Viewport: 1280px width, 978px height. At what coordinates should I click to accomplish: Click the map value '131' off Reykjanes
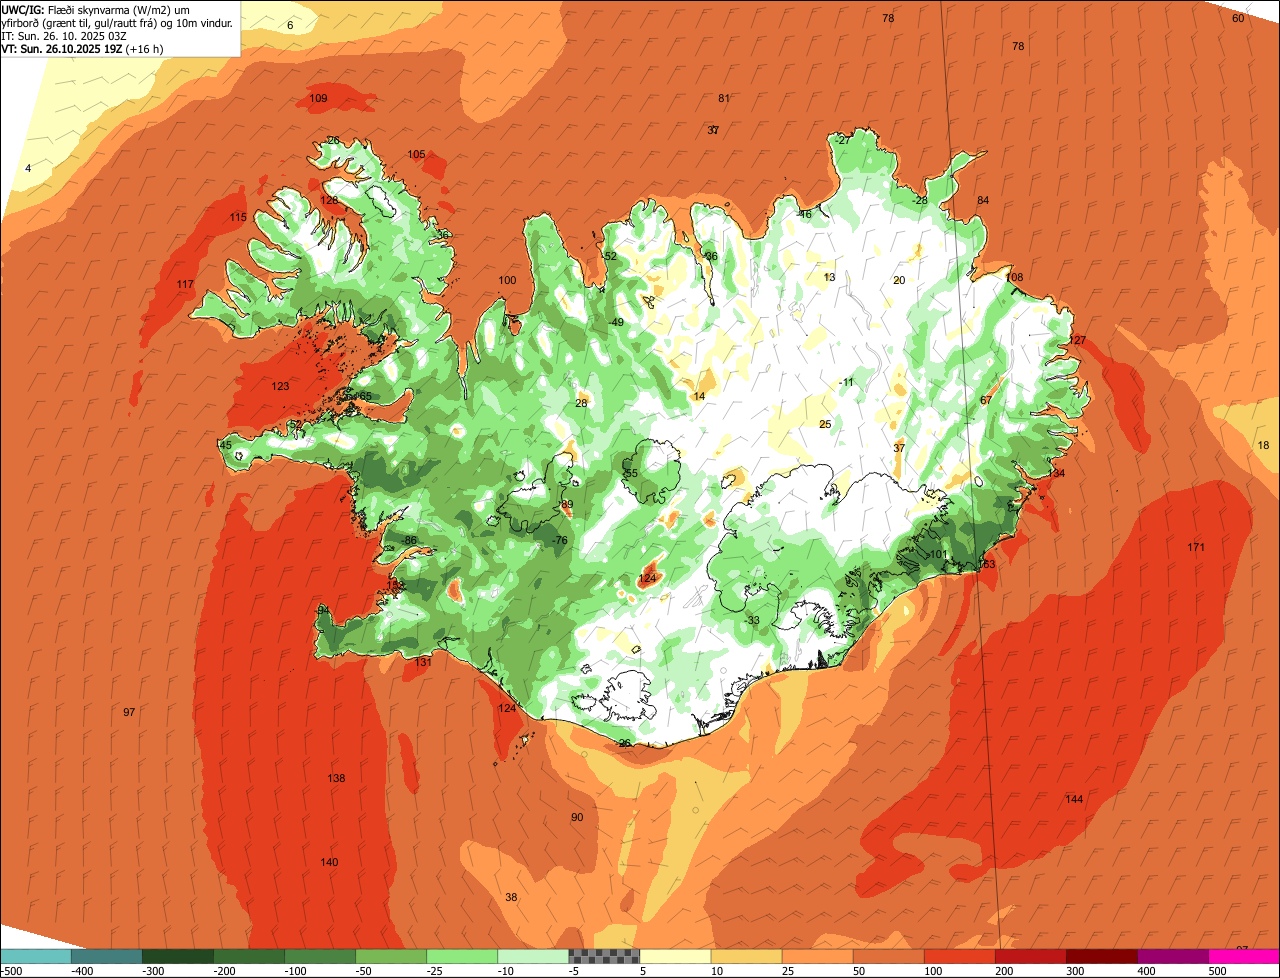423,662
